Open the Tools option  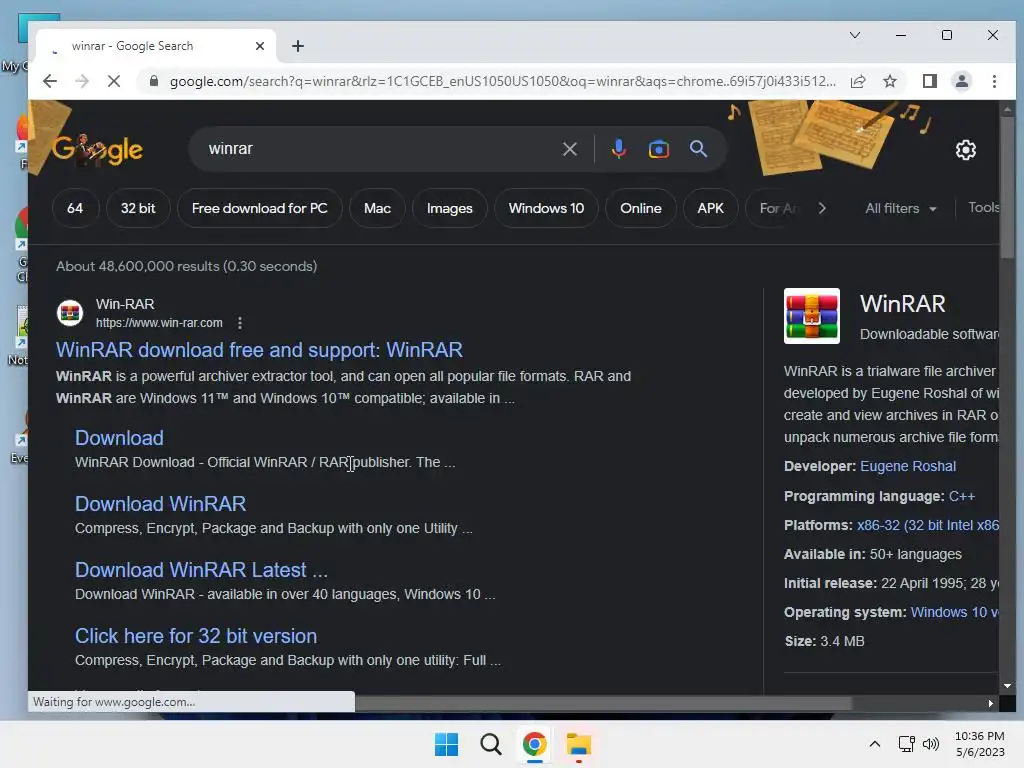[x=983, y=208]
